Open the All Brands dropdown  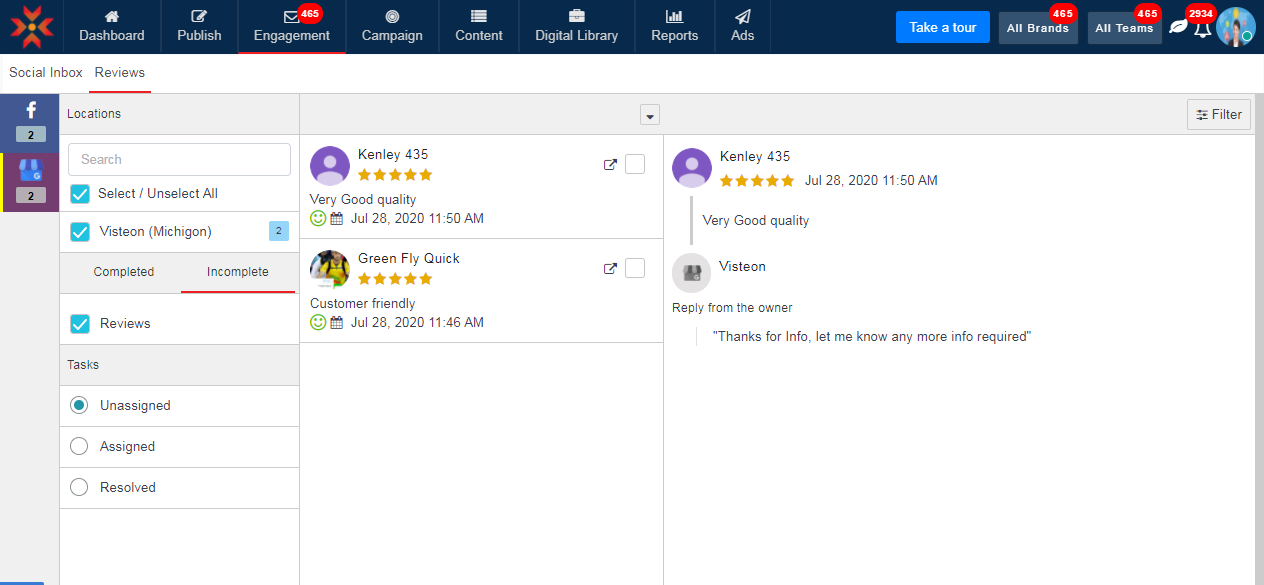(1037, 28)
